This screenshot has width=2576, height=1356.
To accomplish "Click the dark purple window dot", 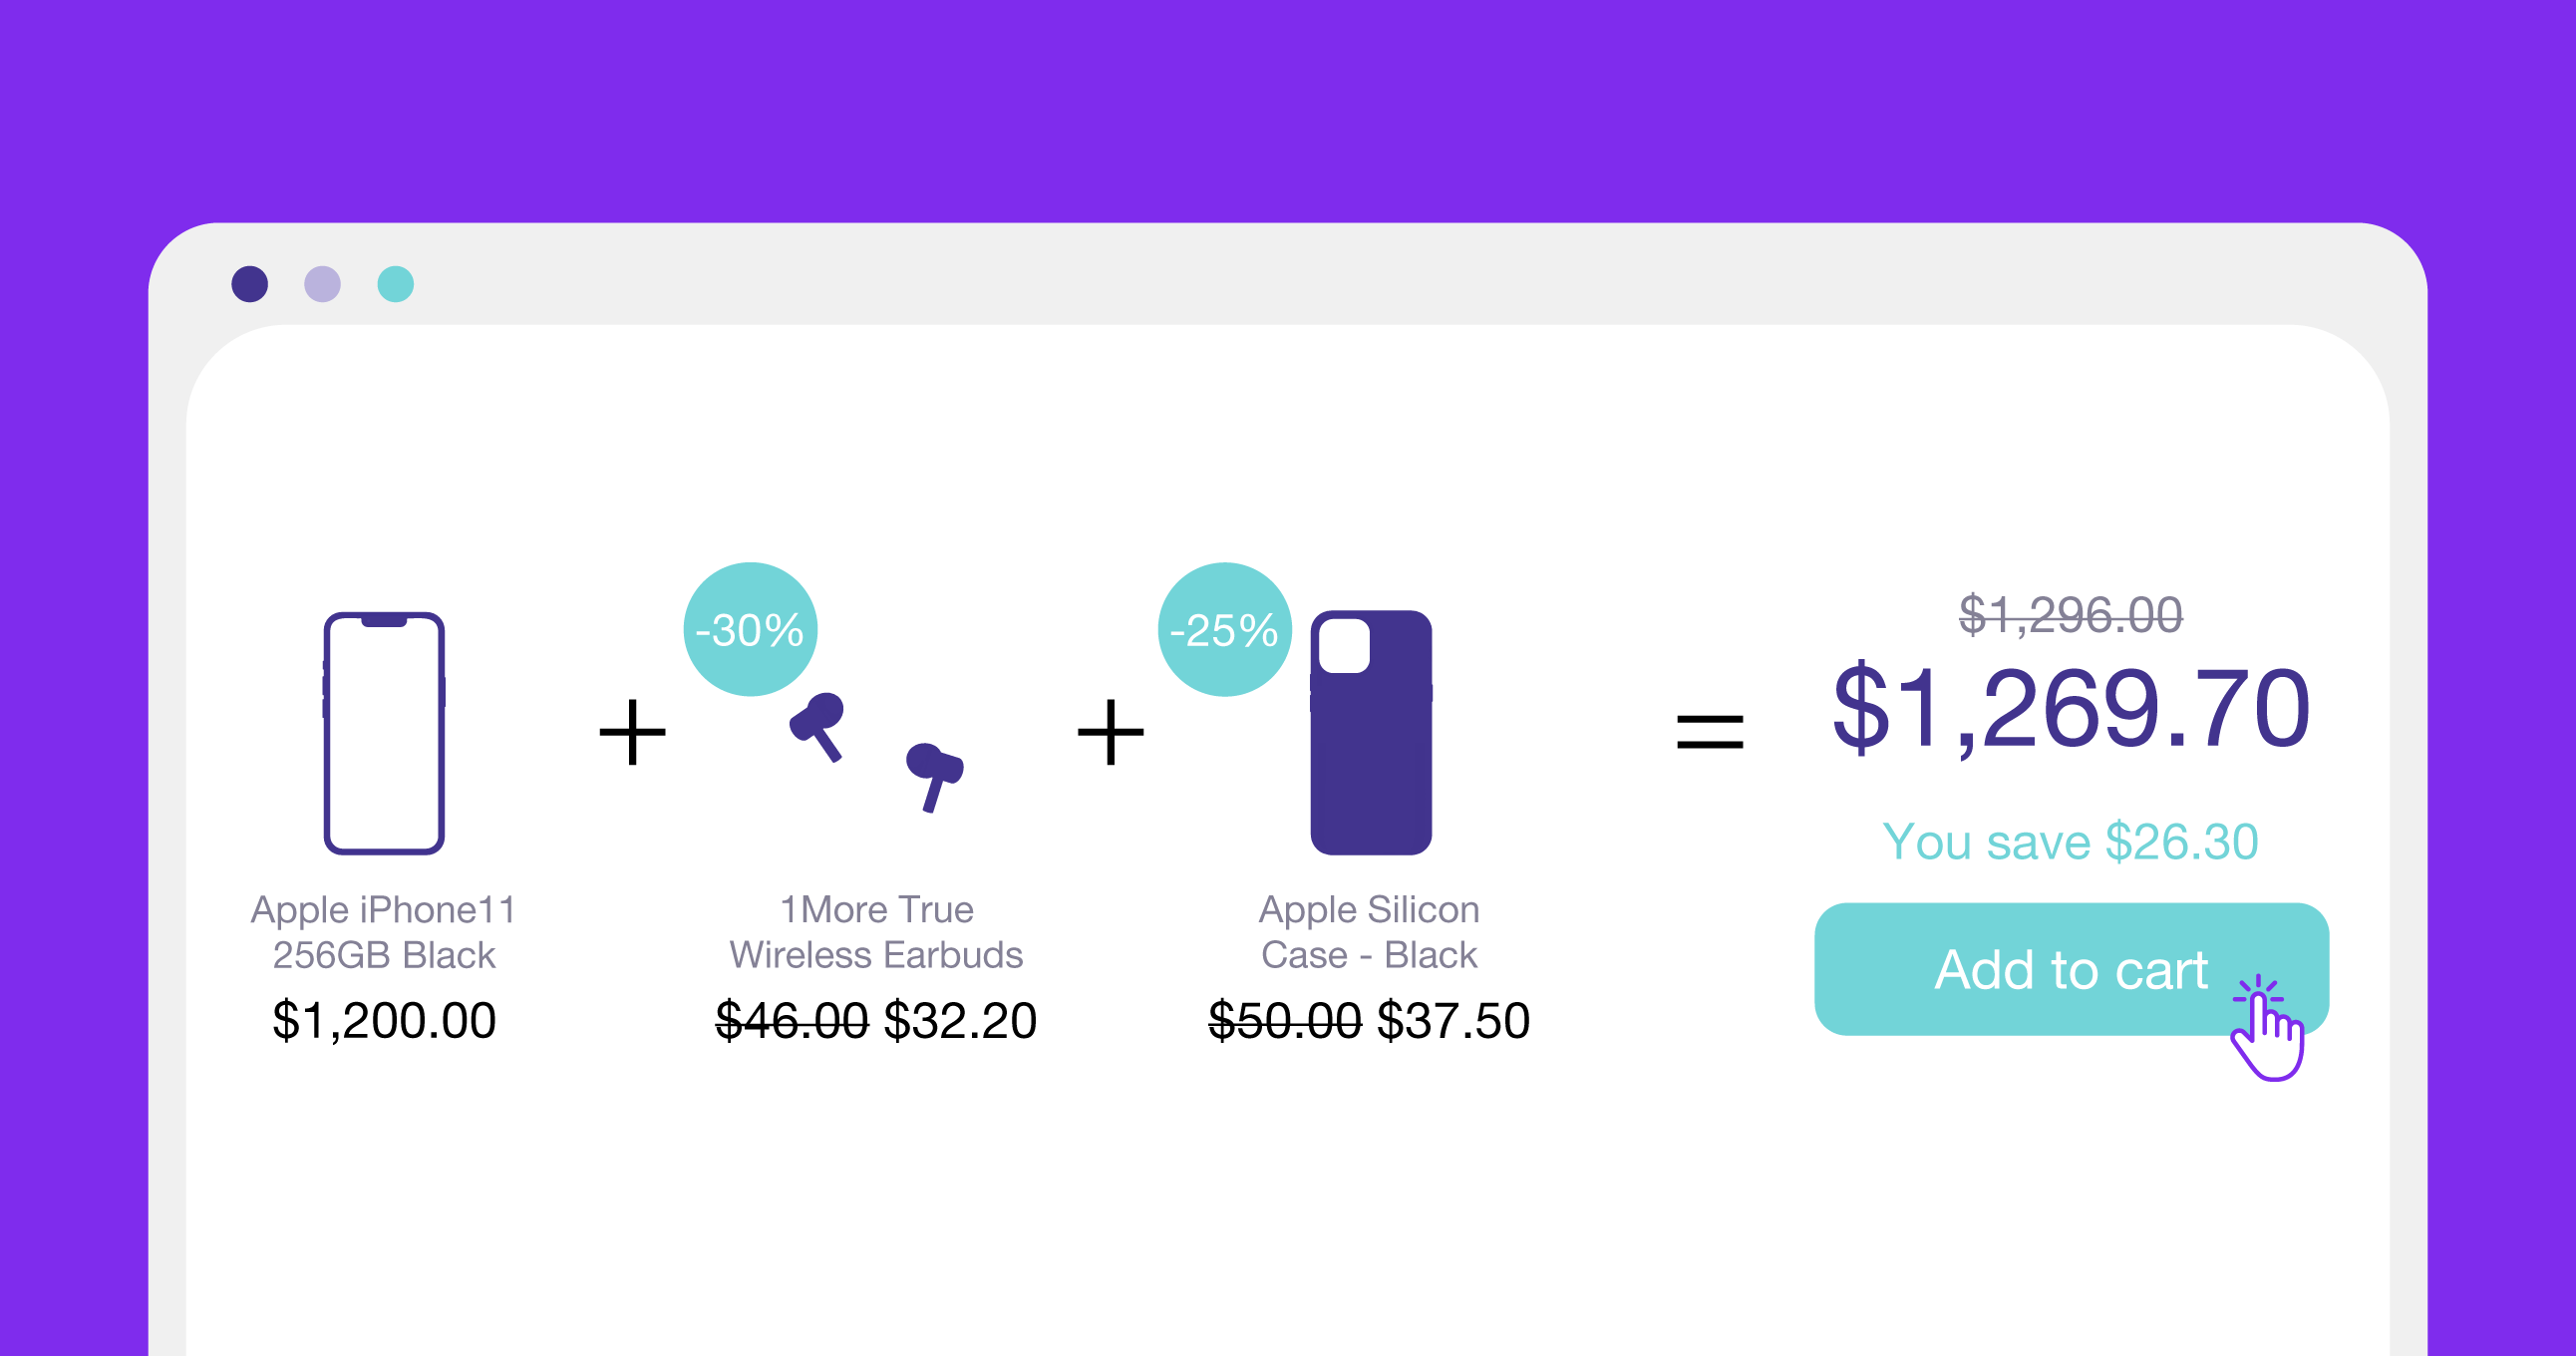I will [250, 284].
